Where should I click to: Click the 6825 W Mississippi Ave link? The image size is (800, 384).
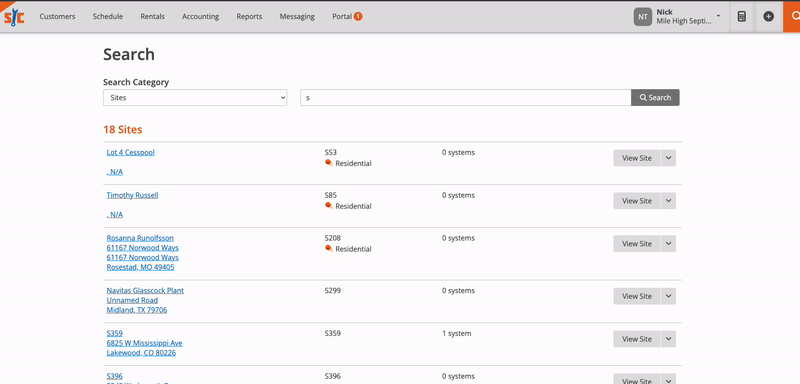tap(144, 343)
